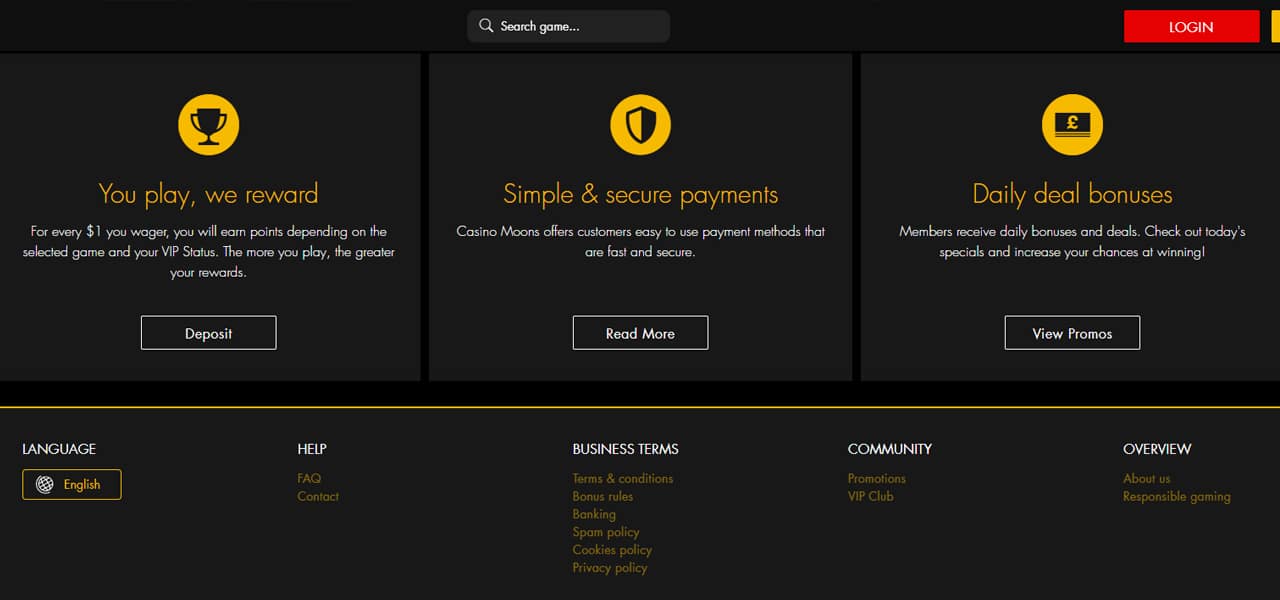
Task: Open the English language dropdown
Action: pyautogui.click(x=72, y=484)
